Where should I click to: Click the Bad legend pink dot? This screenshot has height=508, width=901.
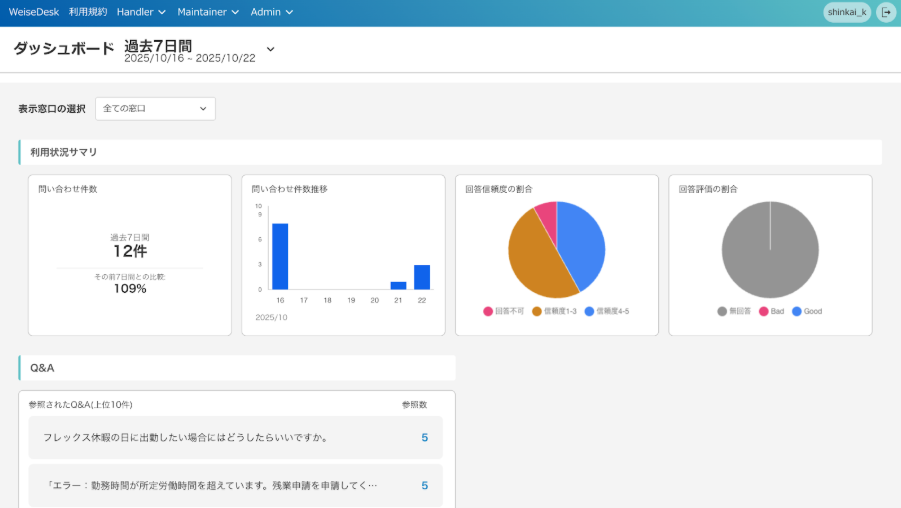[763, 312]
